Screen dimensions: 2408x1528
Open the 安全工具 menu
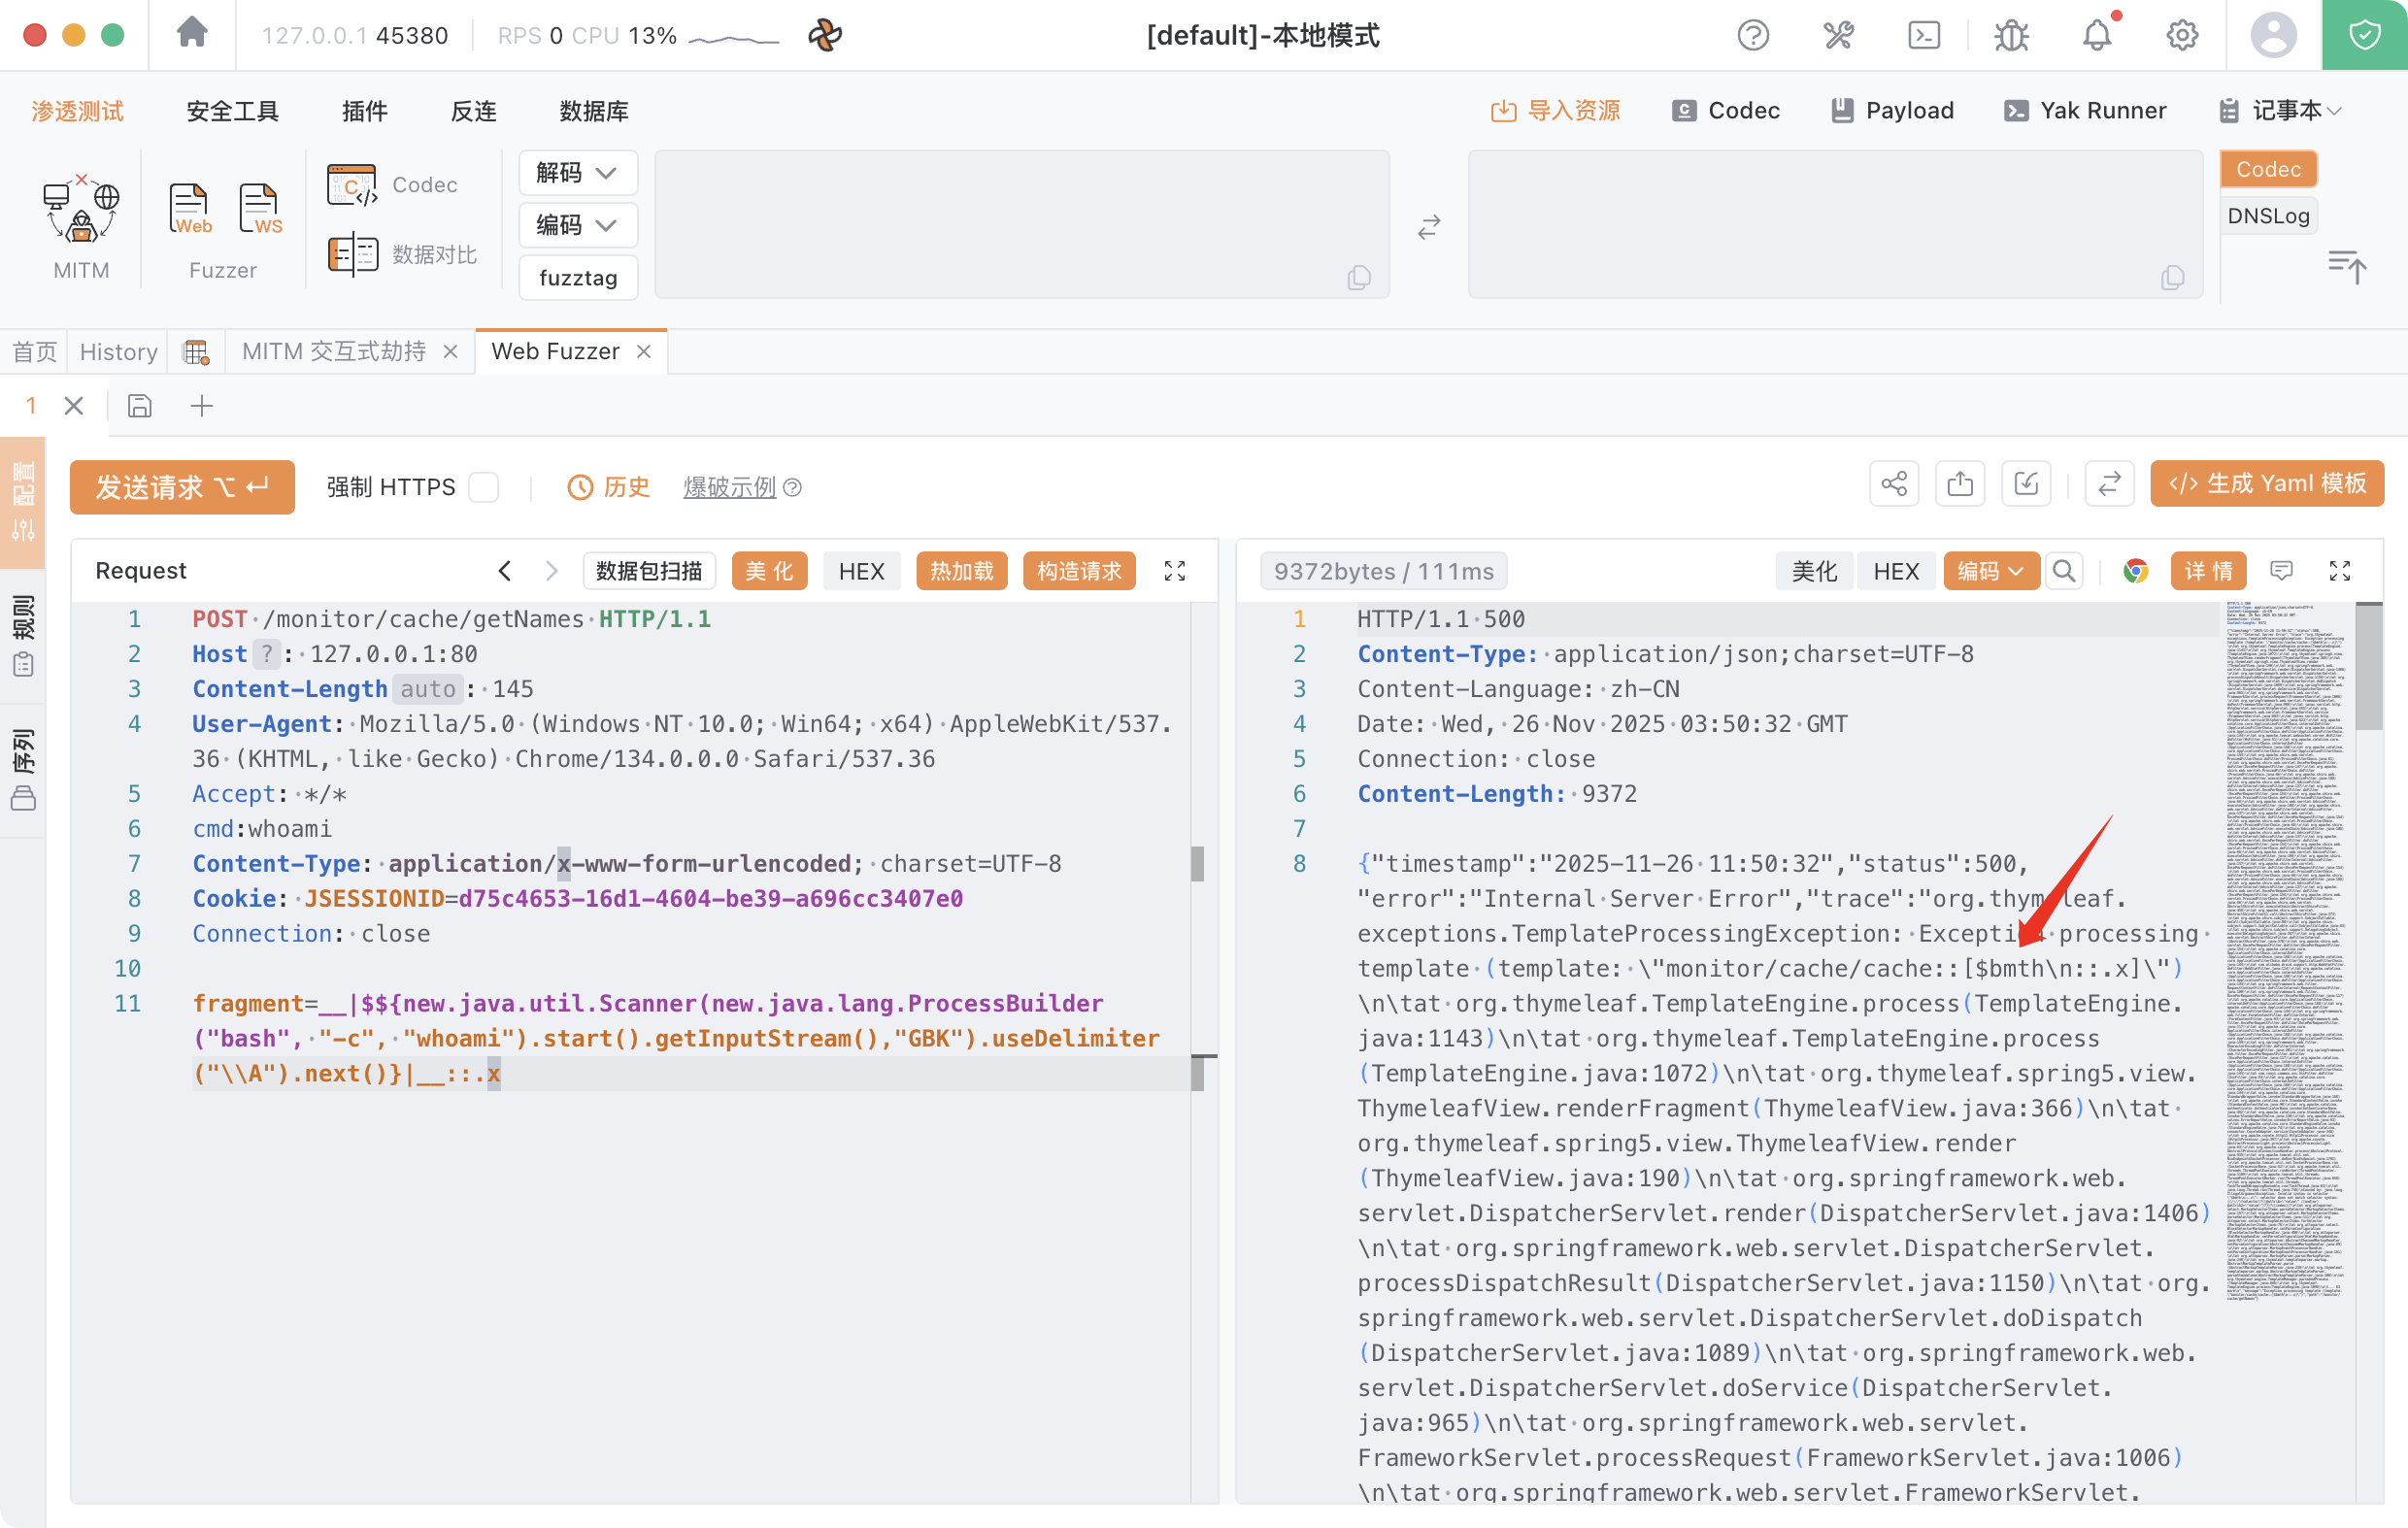click(232, 111)
